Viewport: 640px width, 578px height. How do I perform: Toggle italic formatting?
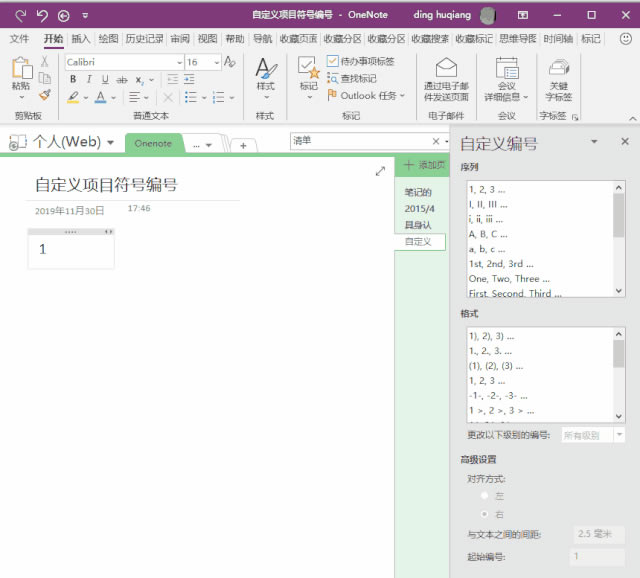[x=89, y=79]
